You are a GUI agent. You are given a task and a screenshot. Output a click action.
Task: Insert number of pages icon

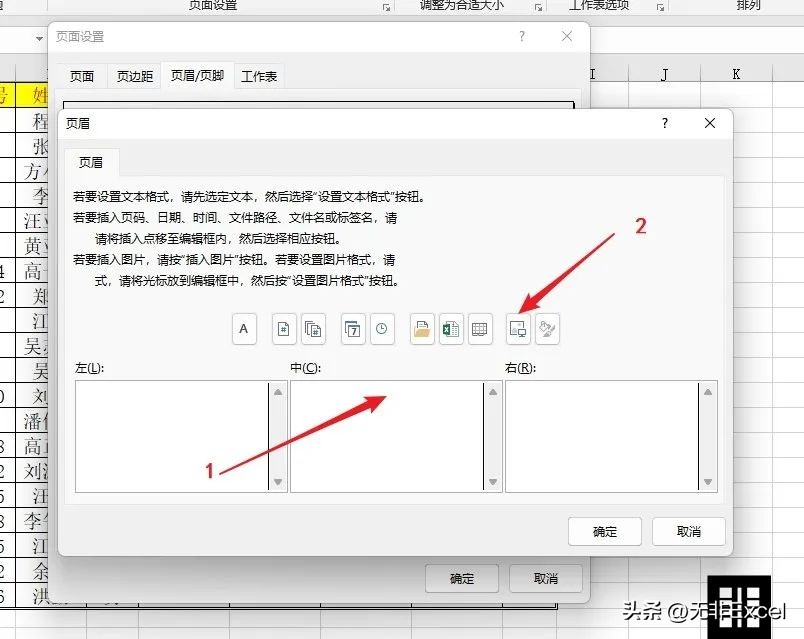pos(313,329)
